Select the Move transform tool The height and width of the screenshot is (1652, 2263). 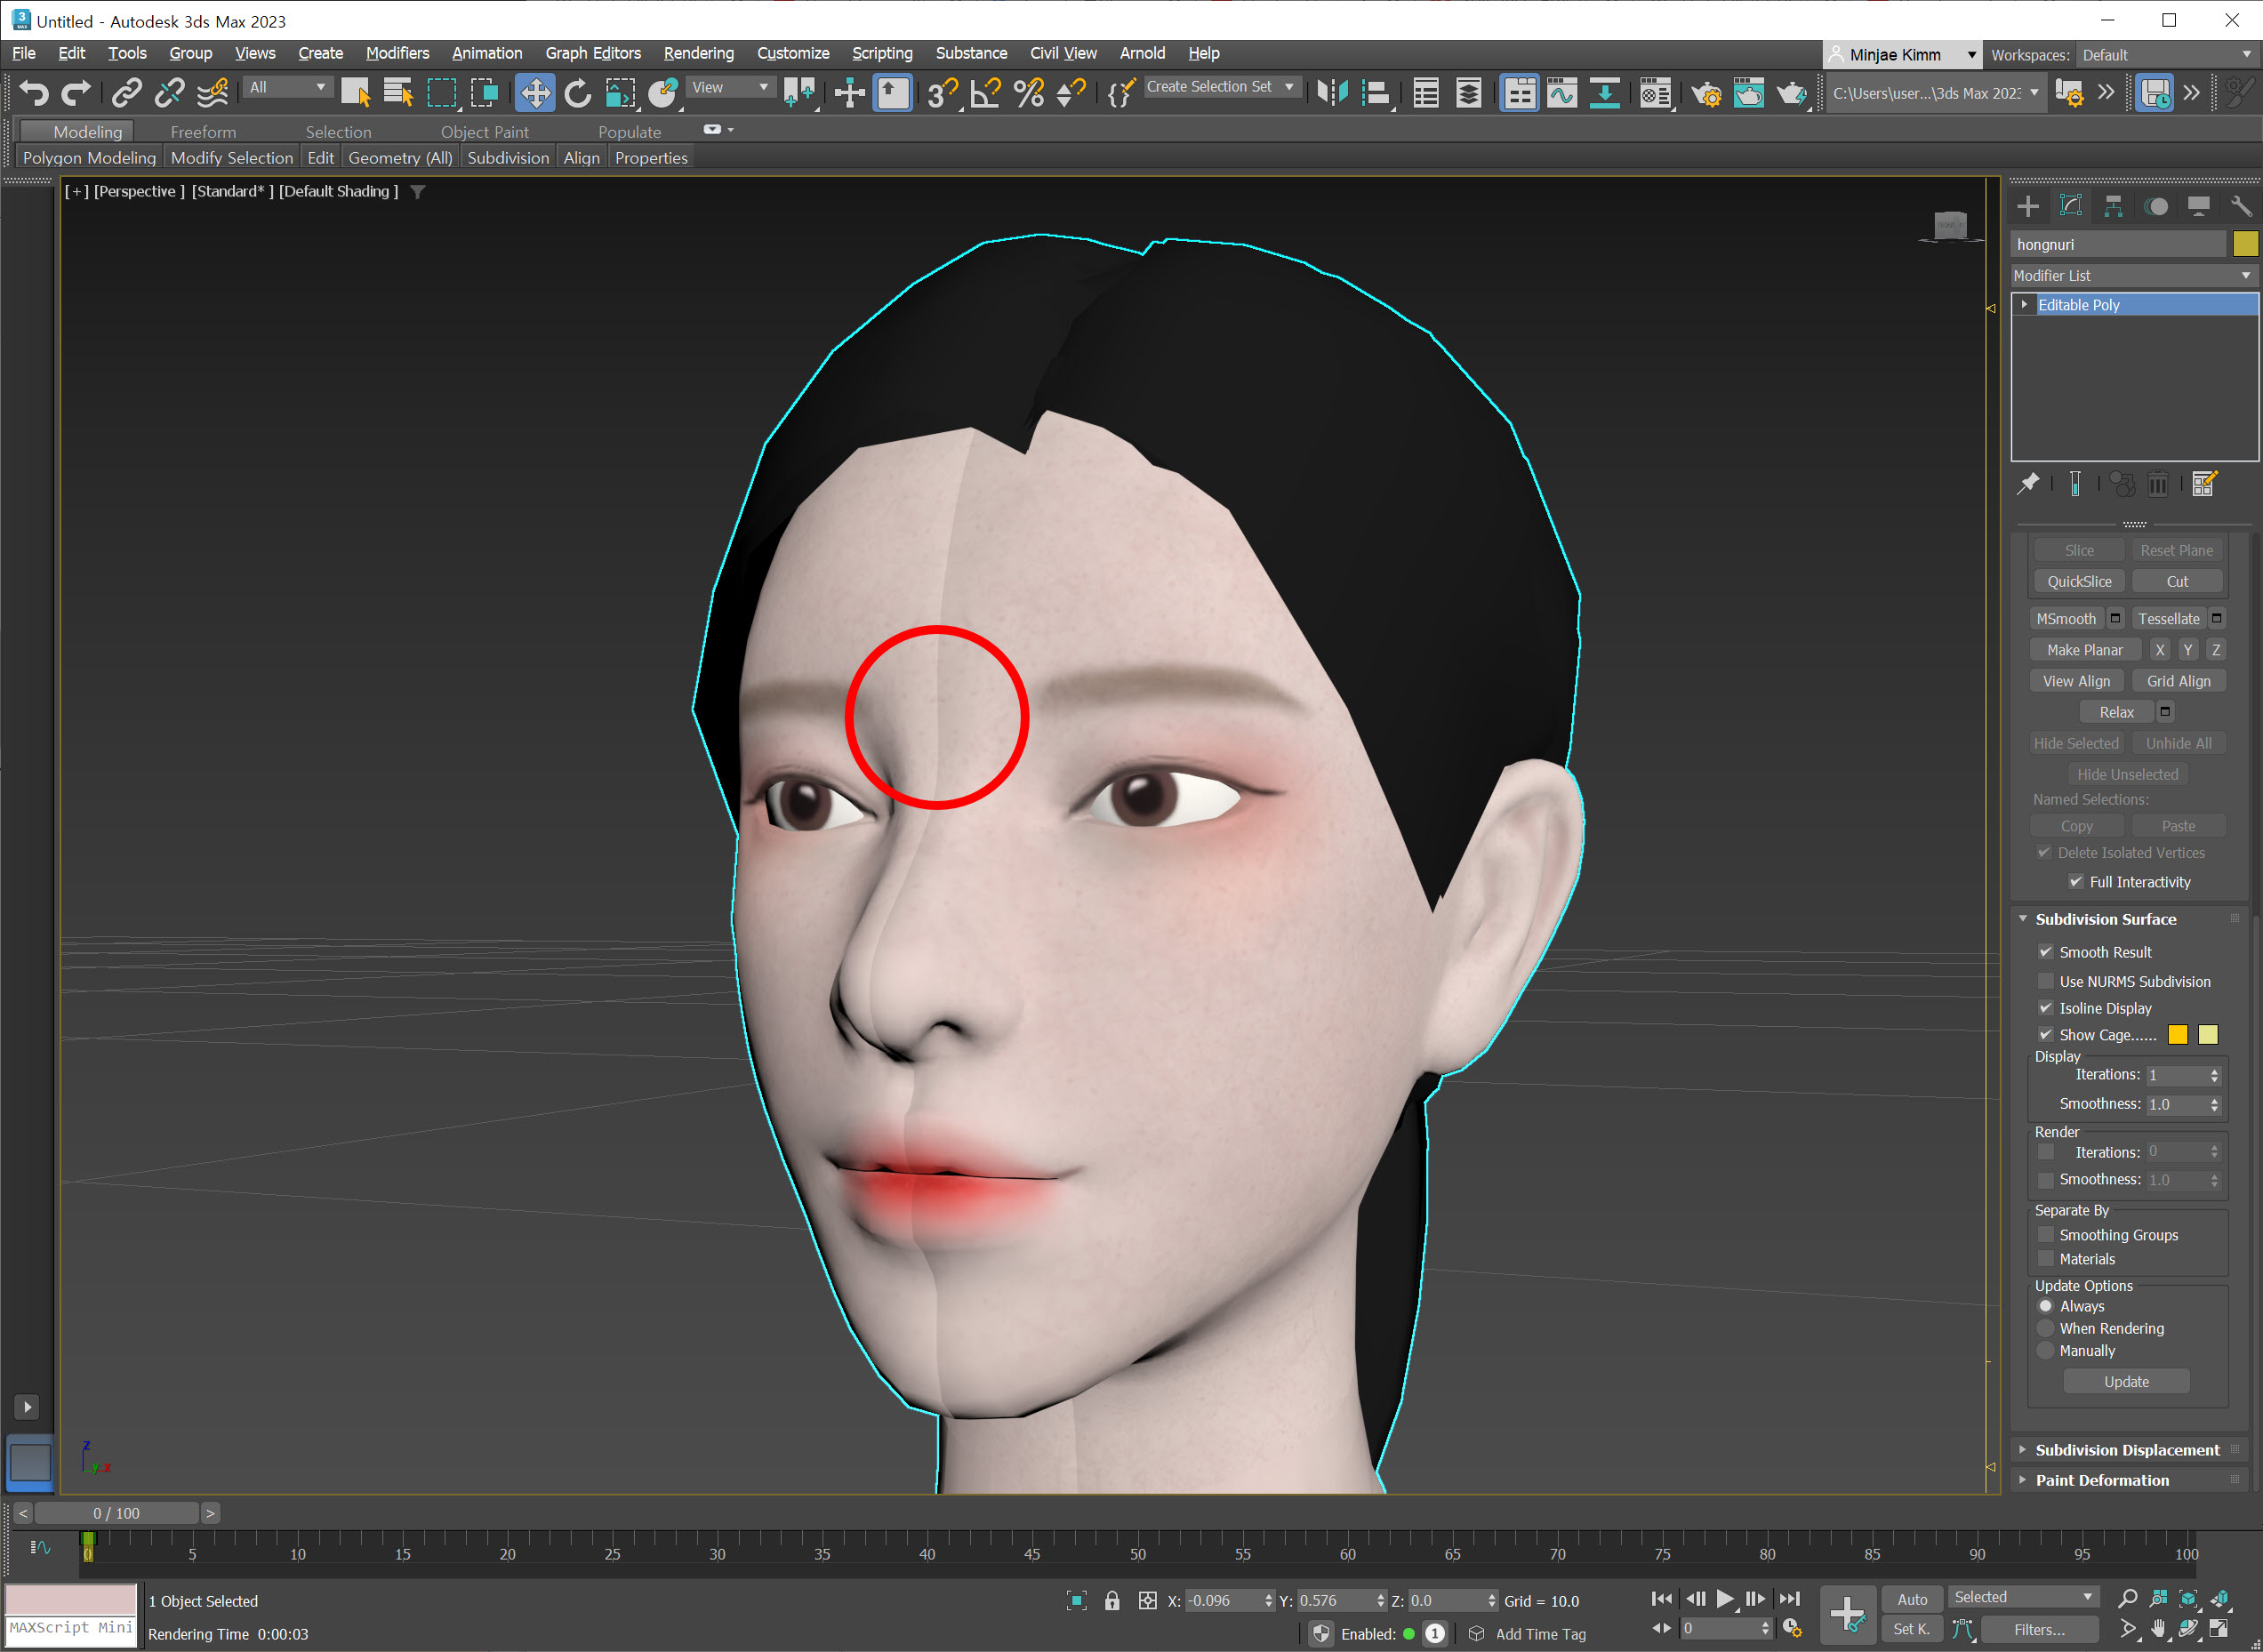tap(535, 93)
